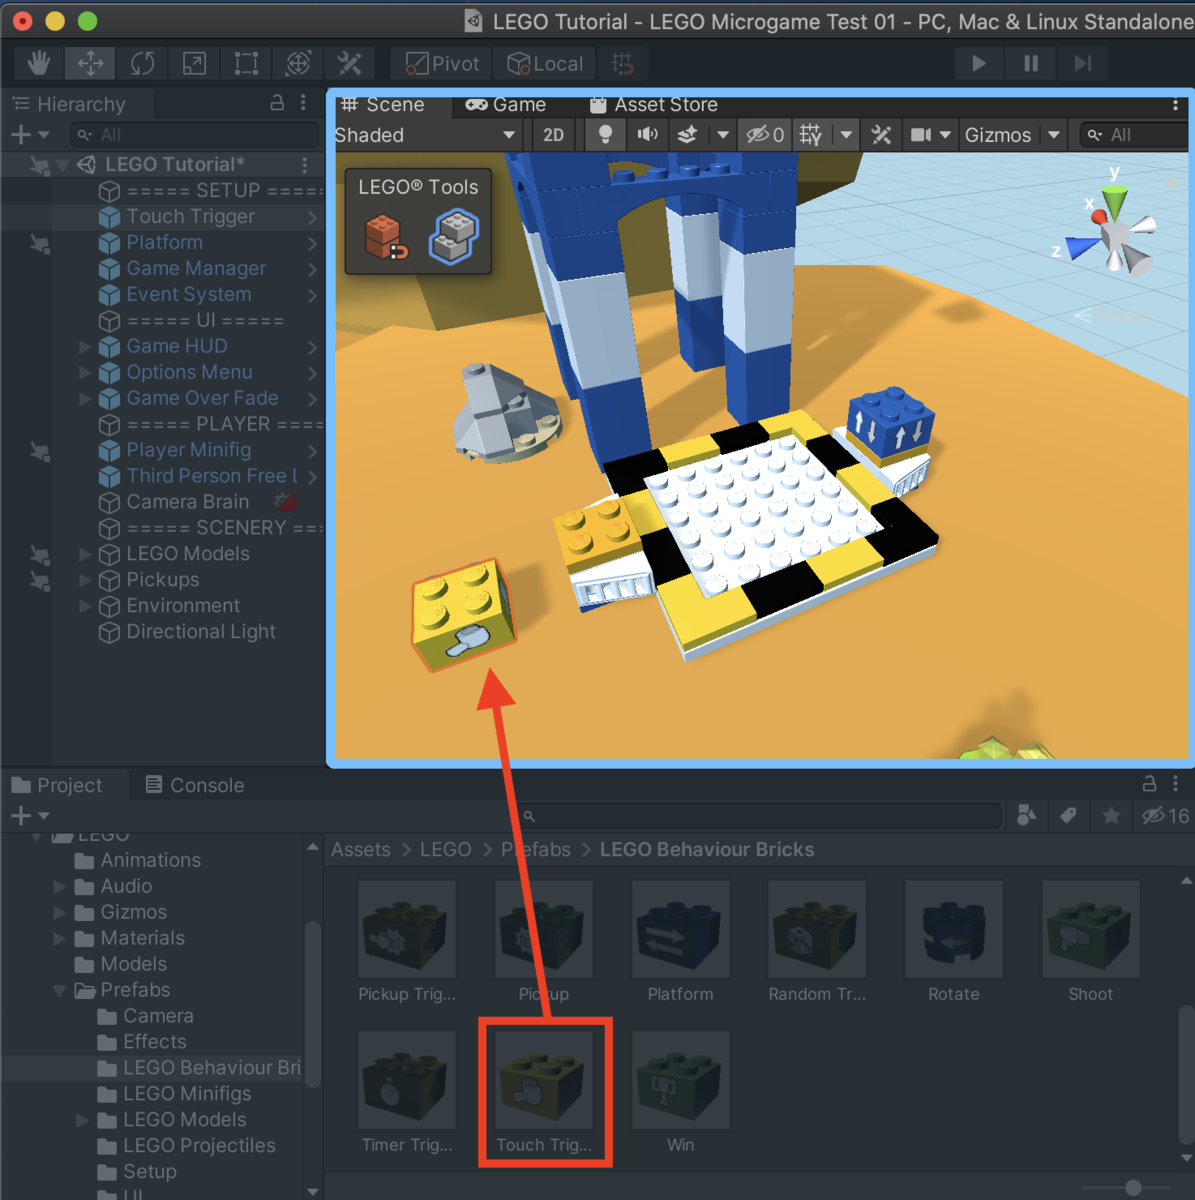Select the Shoot behaviour brick prefab

point(1090,942)
